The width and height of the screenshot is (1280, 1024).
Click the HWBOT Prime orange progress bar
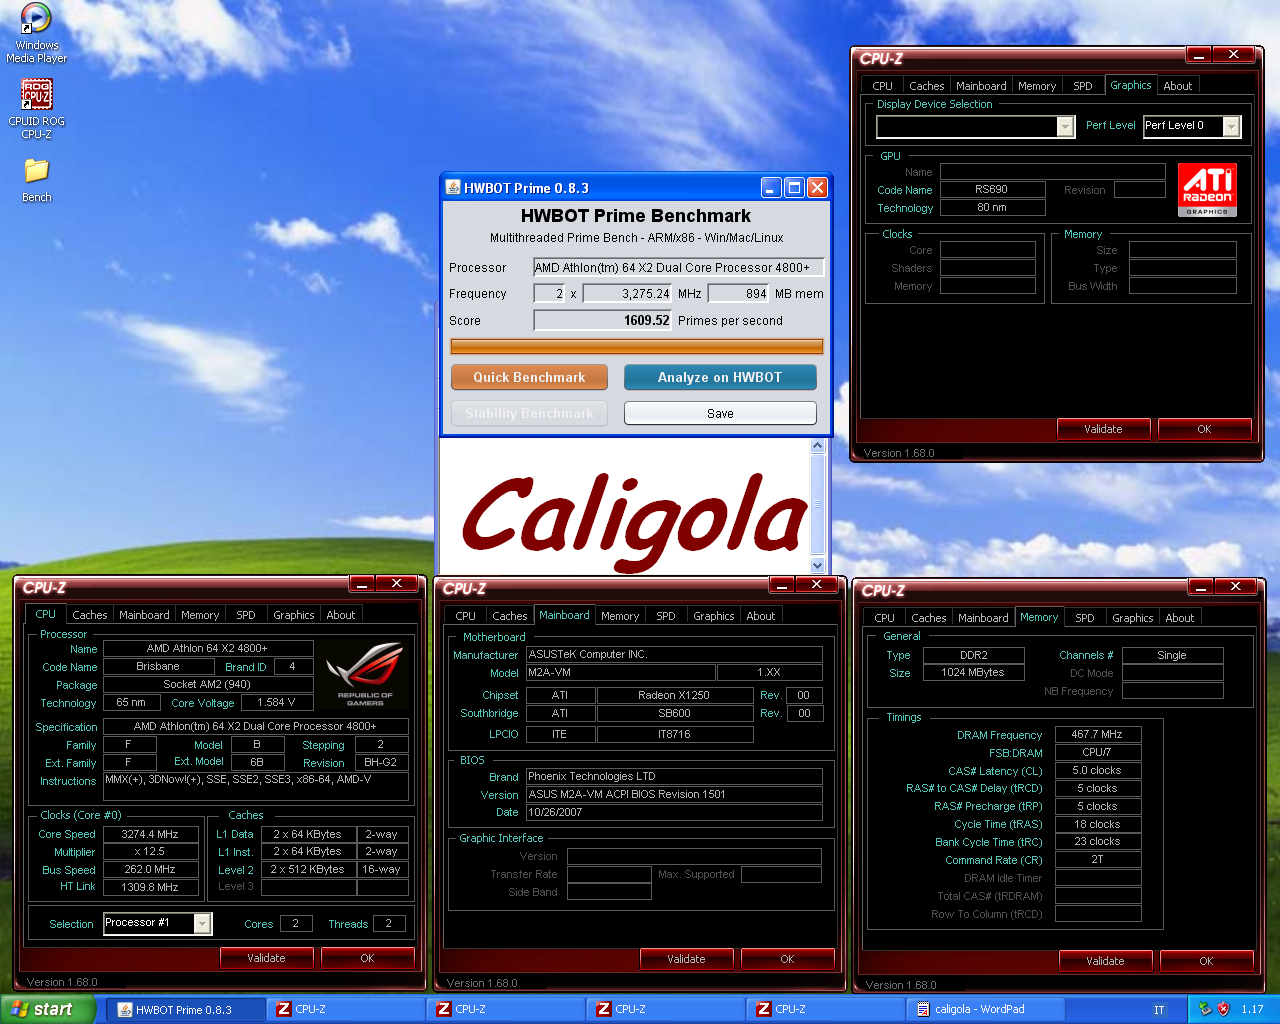[x=637, y=347]
